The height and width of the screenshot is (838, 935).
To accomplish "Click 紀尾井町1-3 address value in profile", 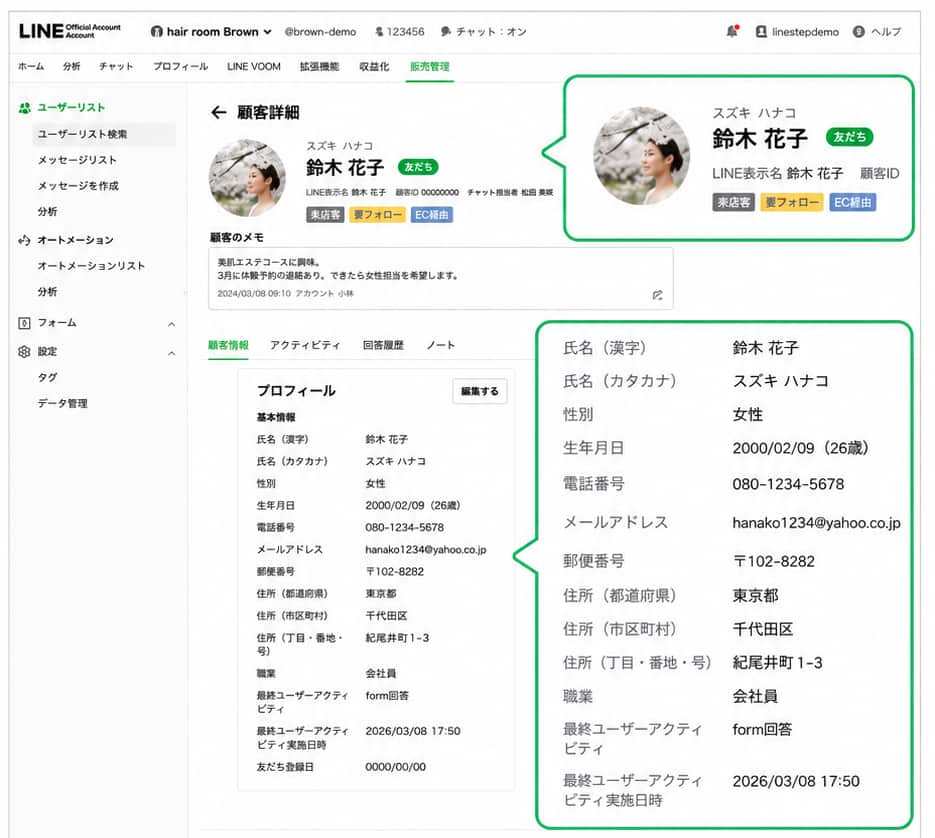I will pyautogui.click(x=397, y=638).
